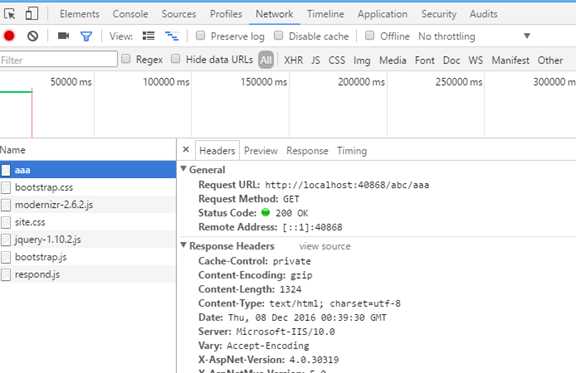The width and height of the screenshot is (576, 373).
Task: Tick the Offline checkbox
Action: click(x=370, y=36)
